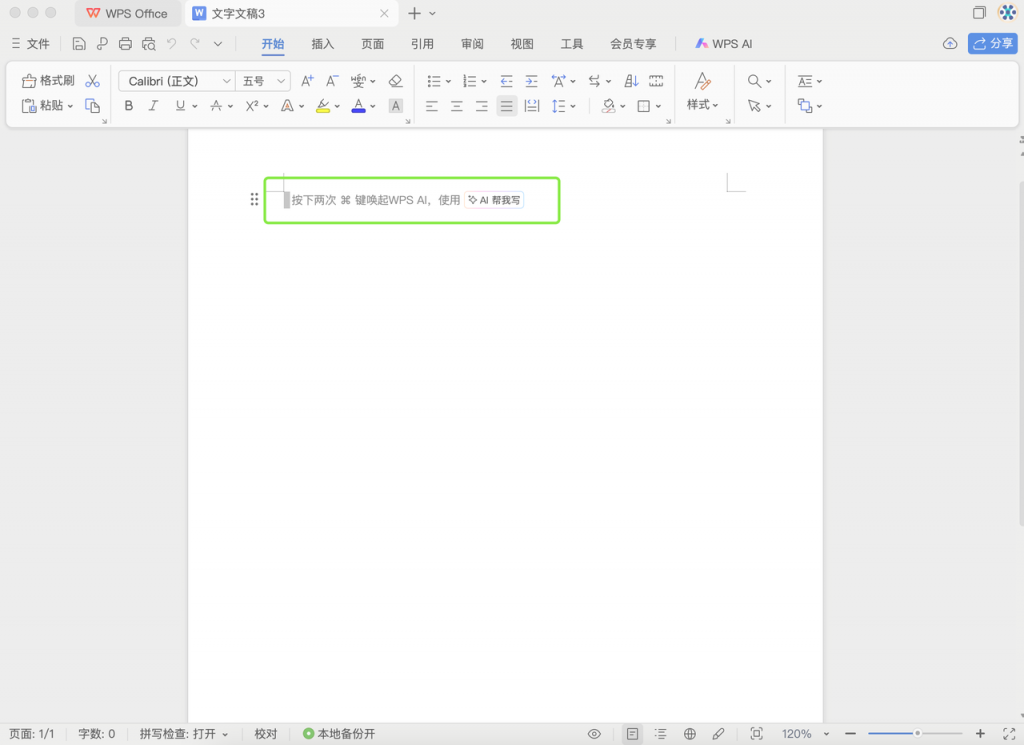Click the zoom slider handle
This screenshot has height=745, width=1024.
[917, 733]
